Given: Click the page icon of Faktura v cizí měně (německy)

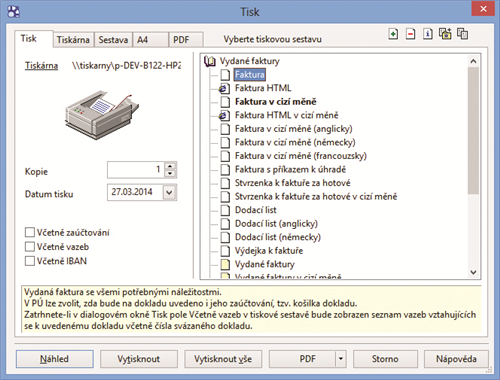Looking at the screenshot, I should click(x=225, y=142).
